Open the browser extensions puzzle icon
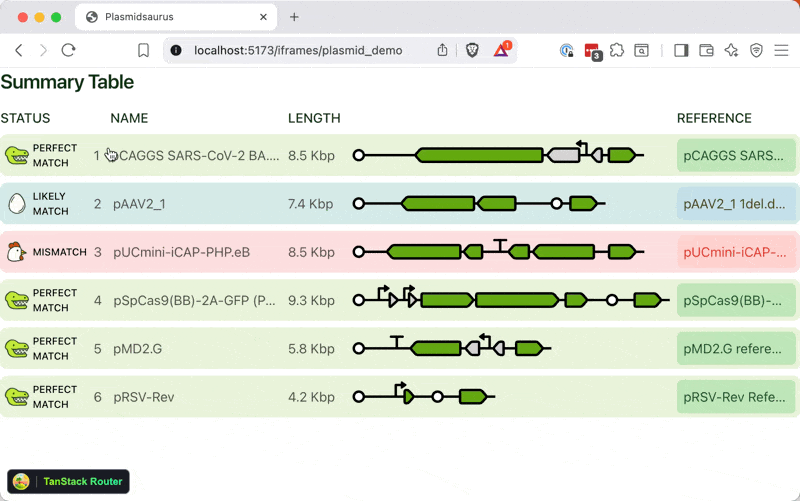Viewport: 800px width, 501px height. pos(616,50)
